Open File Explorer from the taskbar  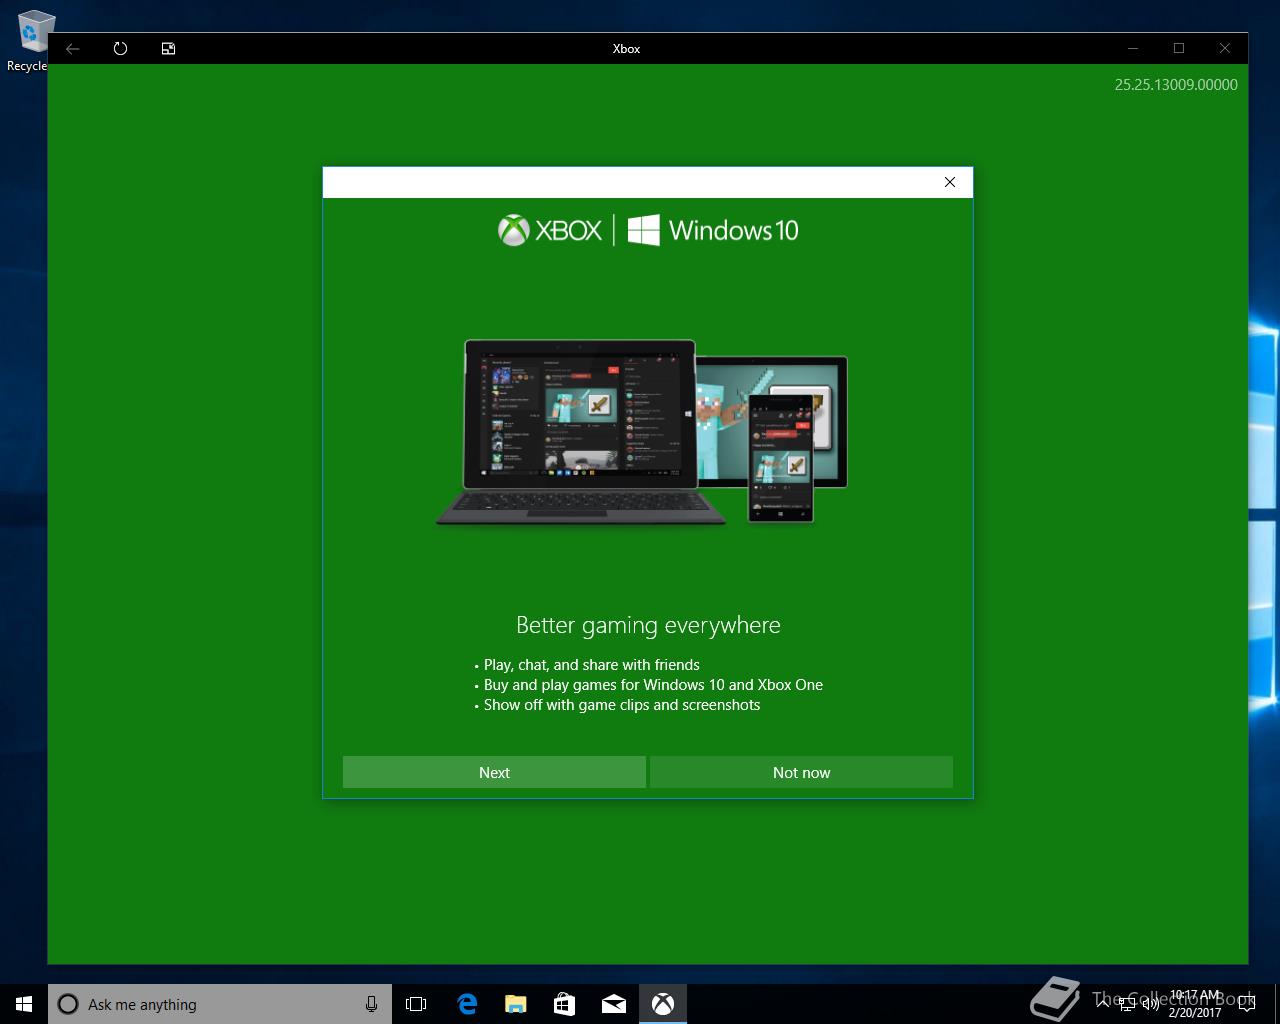click(x=515, y=1004)
